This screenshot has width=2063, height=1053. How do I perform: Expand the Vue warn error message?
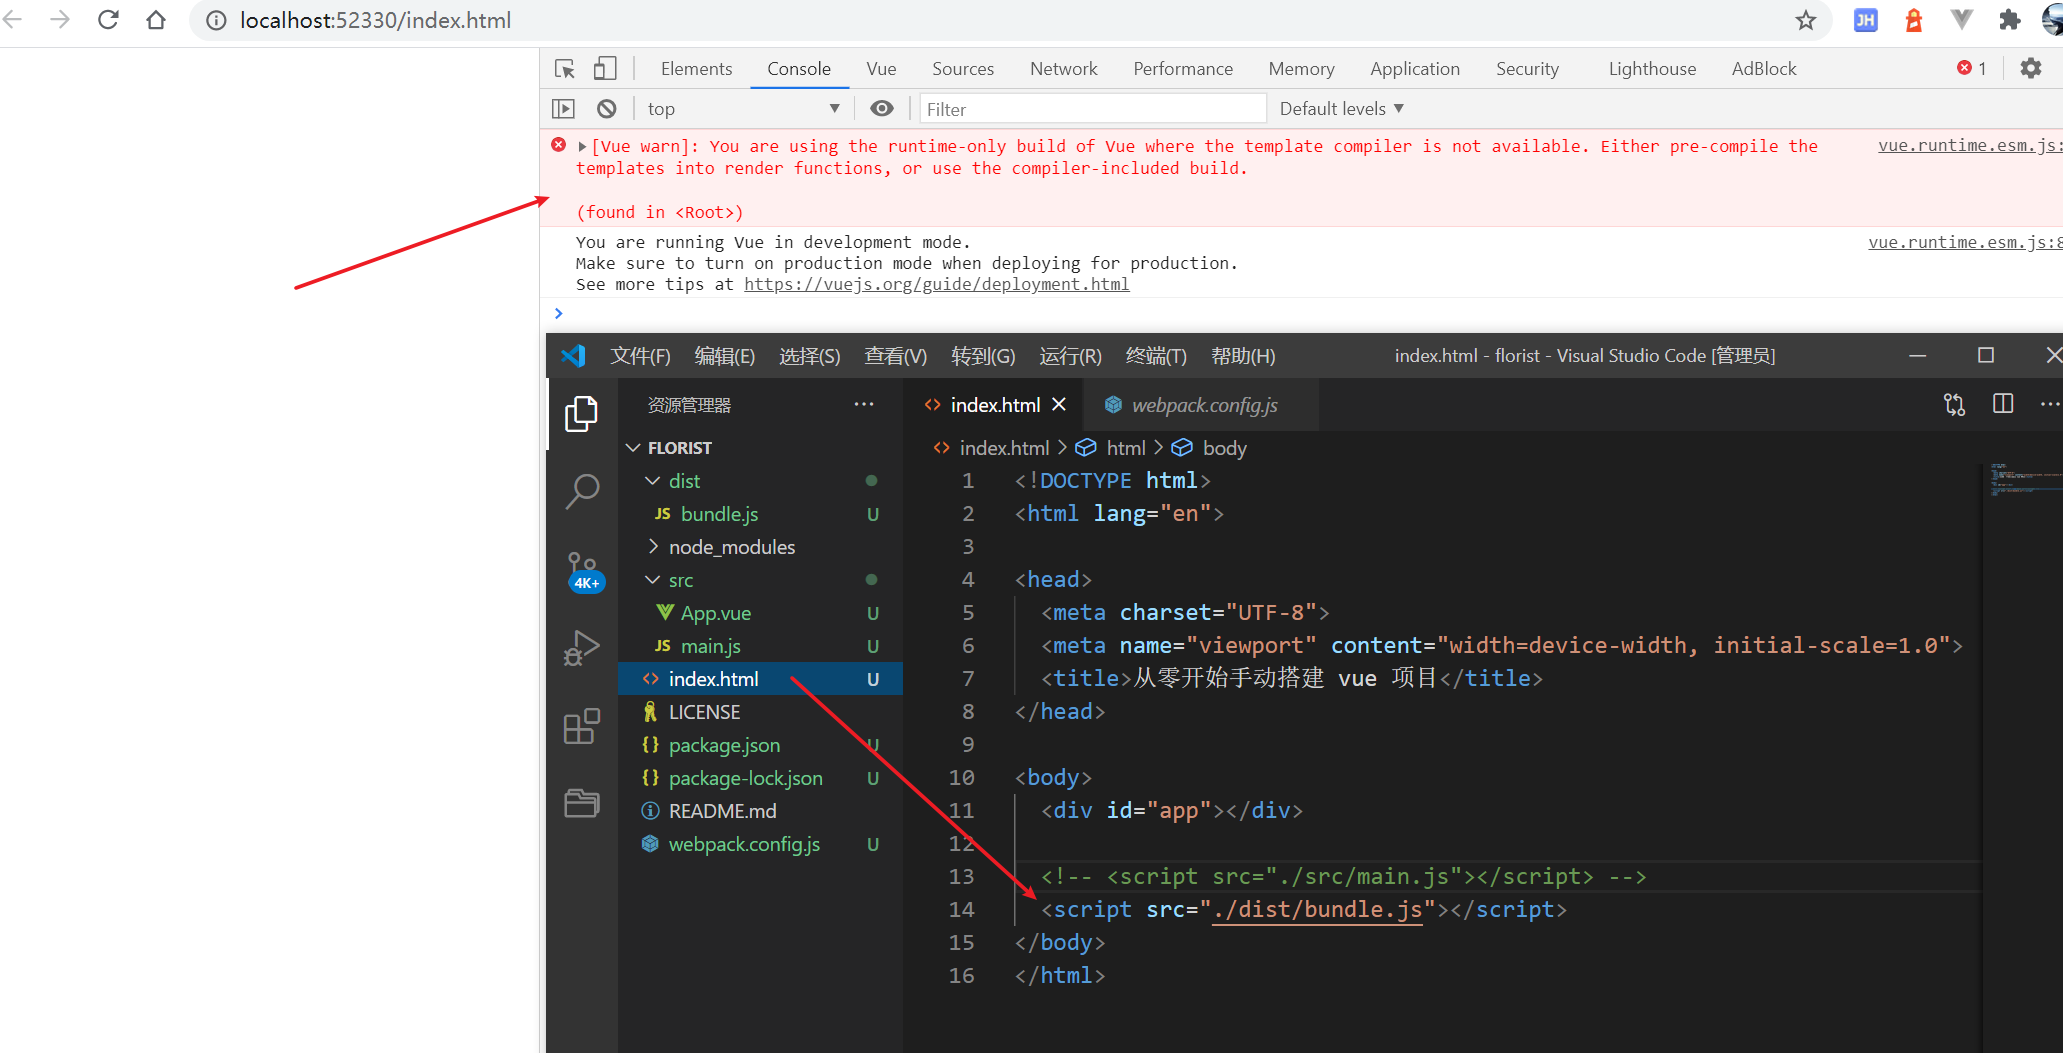coord(582,146)
